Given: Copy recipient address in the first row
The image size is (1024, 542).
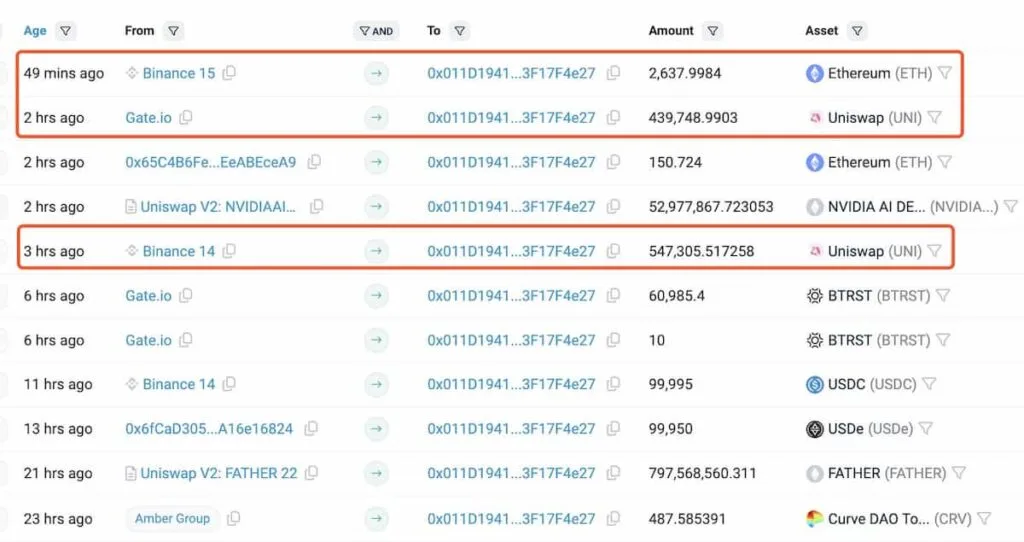Looking at the screenshot, I should pyautogui.click(x=614, y=73).
